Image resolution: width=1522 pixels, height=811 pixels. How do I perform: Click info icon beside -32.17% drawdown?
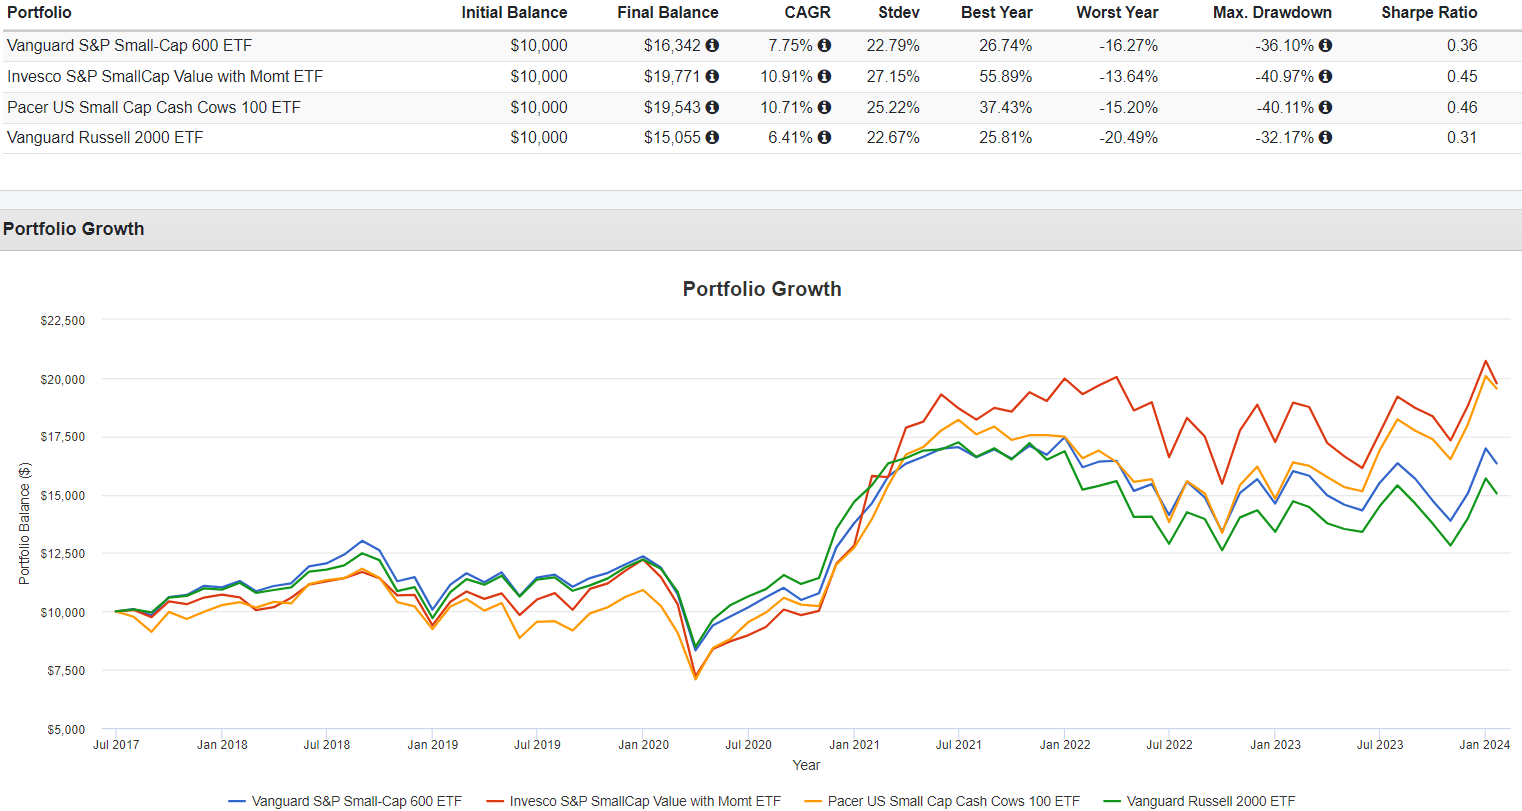click(x=1325, y=138)
